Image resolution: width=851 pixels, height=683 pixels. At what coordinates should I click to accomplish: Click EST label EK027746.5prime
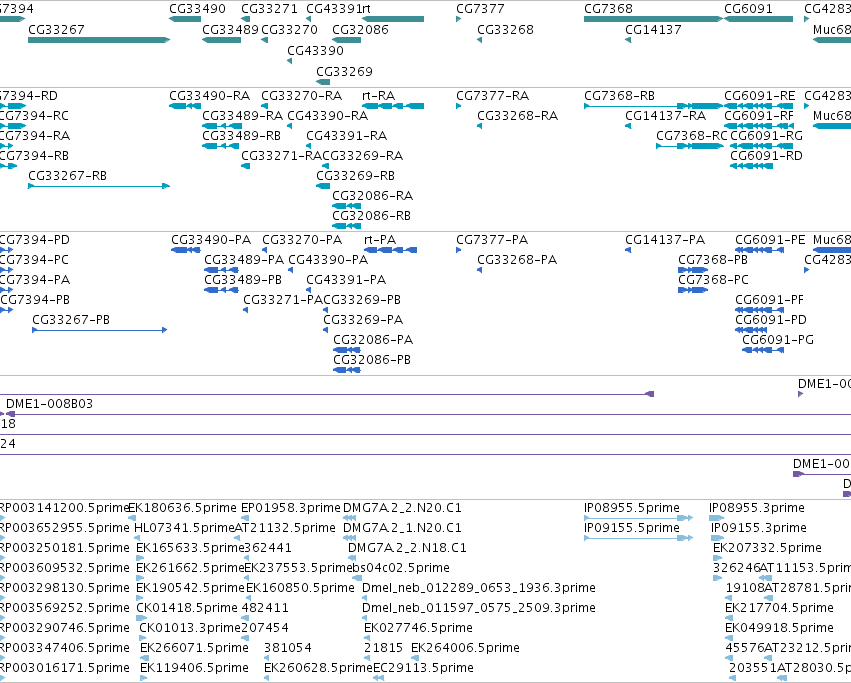[418, 628]
